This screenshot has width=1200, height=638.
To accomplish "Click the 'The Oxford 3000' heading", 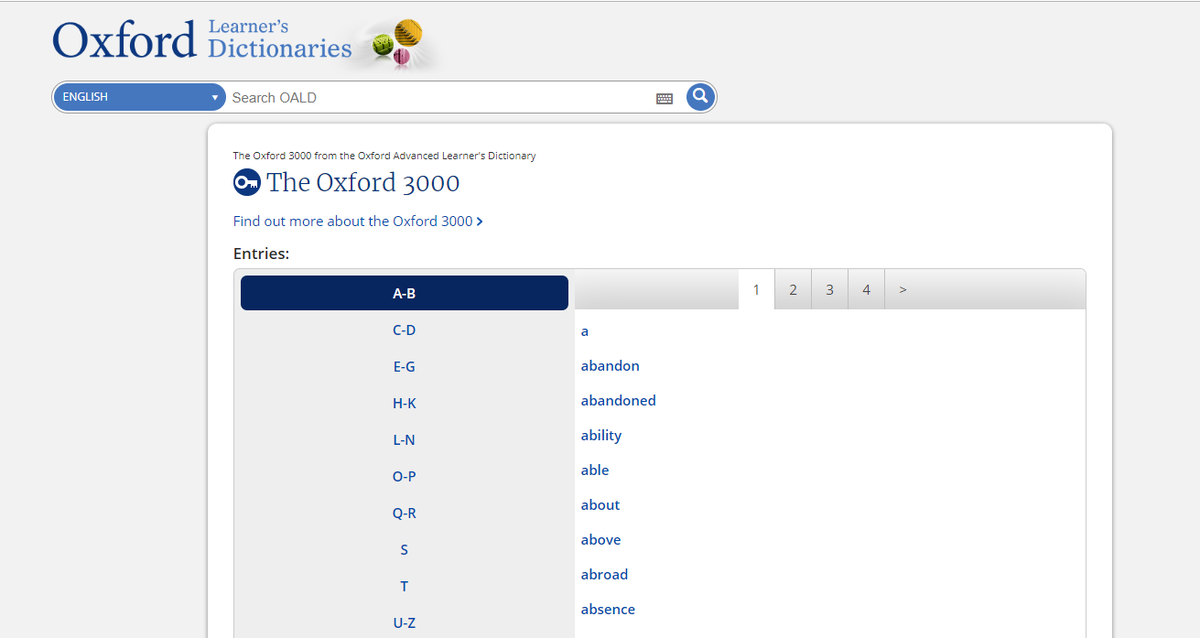I will pos(363,183).
